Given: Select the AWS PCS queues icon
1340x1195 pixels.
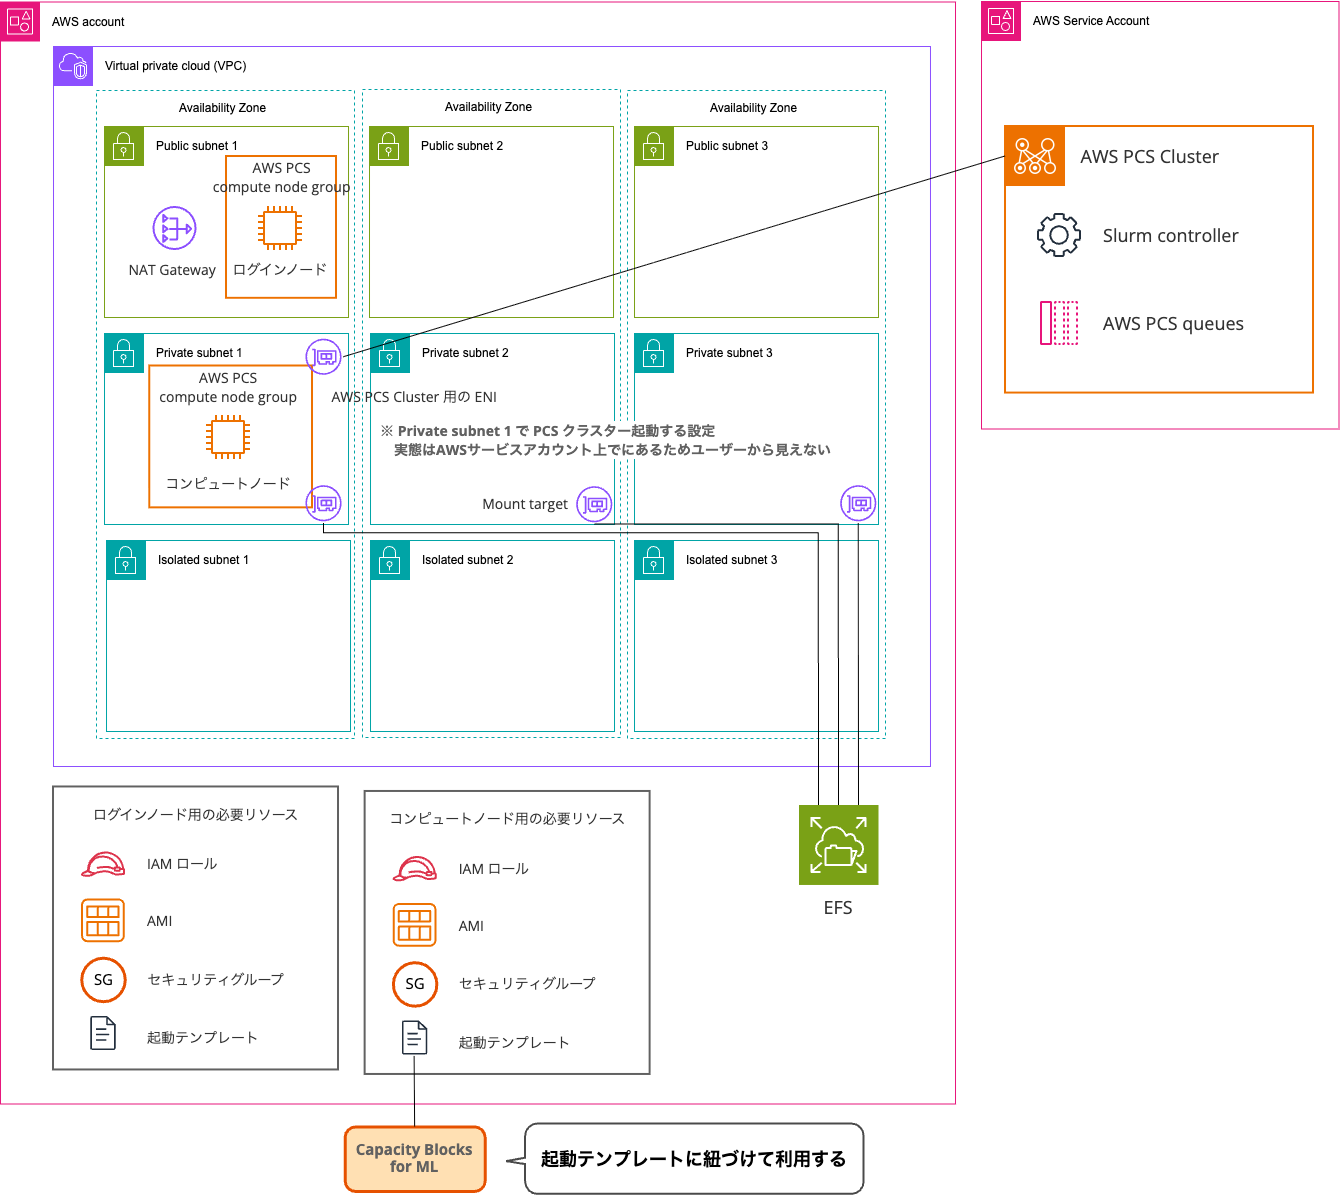Looking at the screenshot, I should click(1059, 323).
